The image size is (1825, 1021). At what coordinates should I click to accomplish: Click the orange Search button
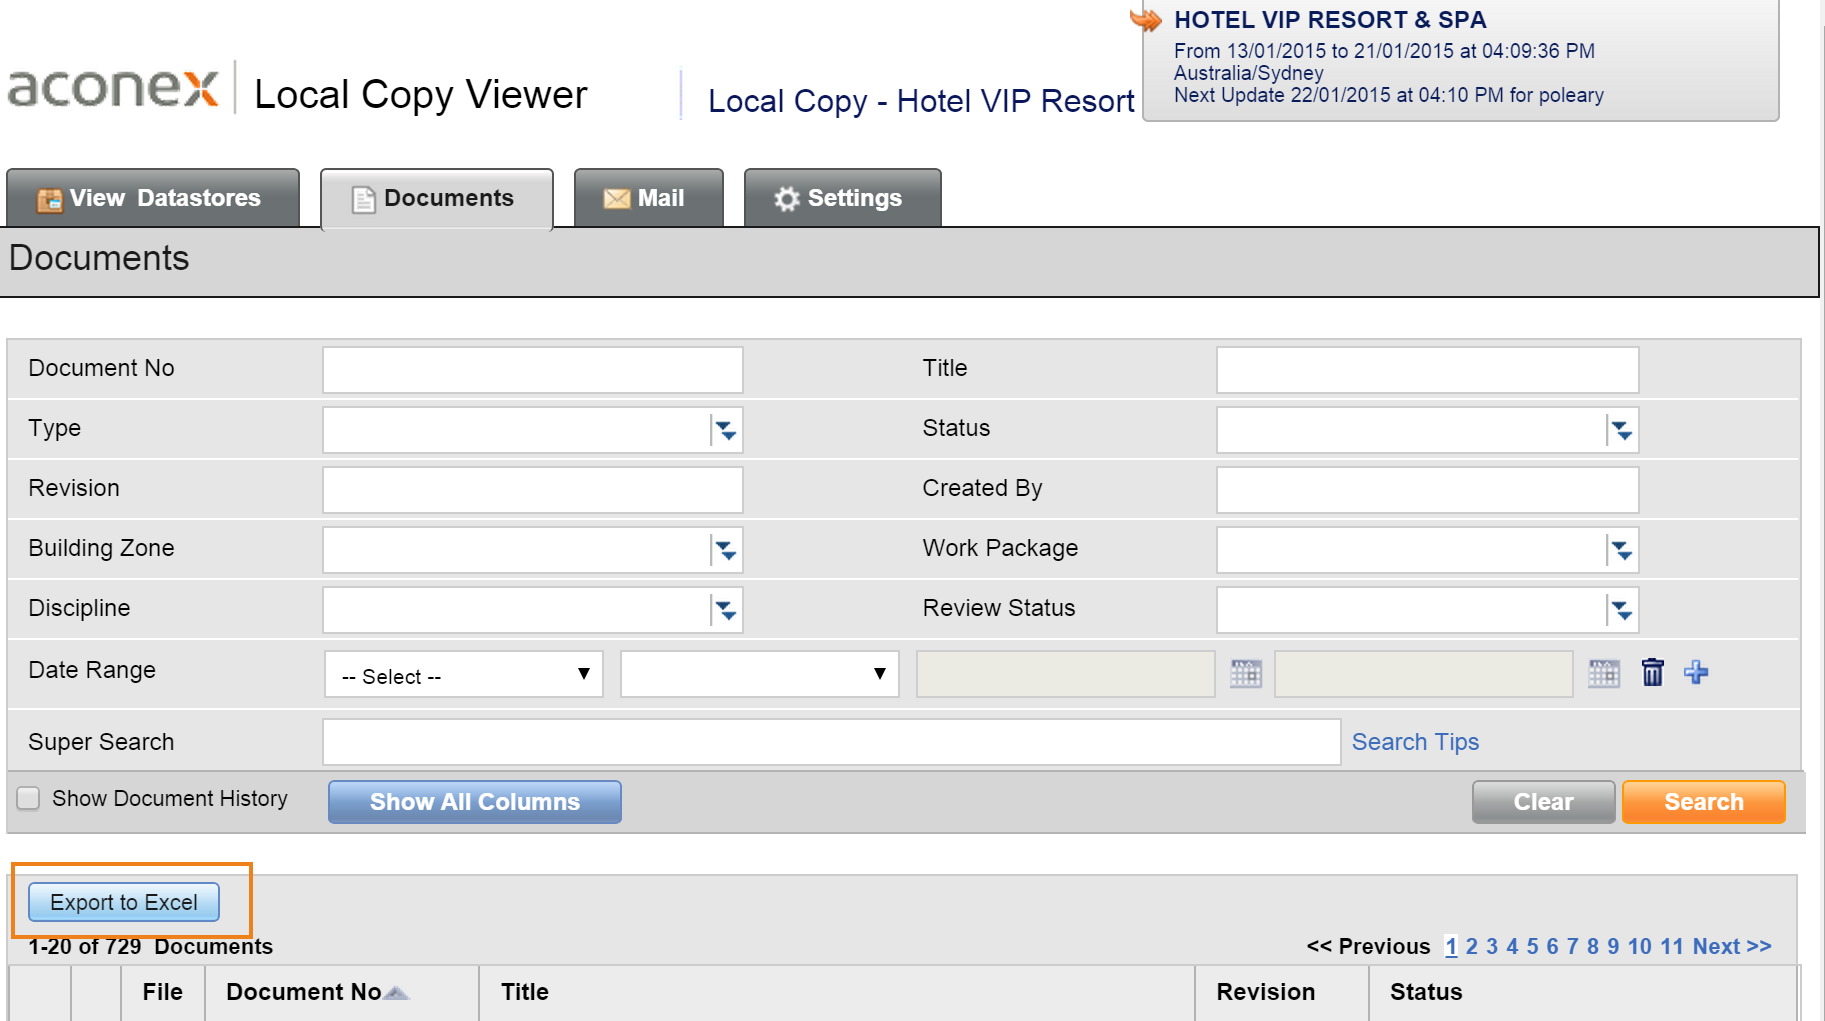(x=1703, y=802)
